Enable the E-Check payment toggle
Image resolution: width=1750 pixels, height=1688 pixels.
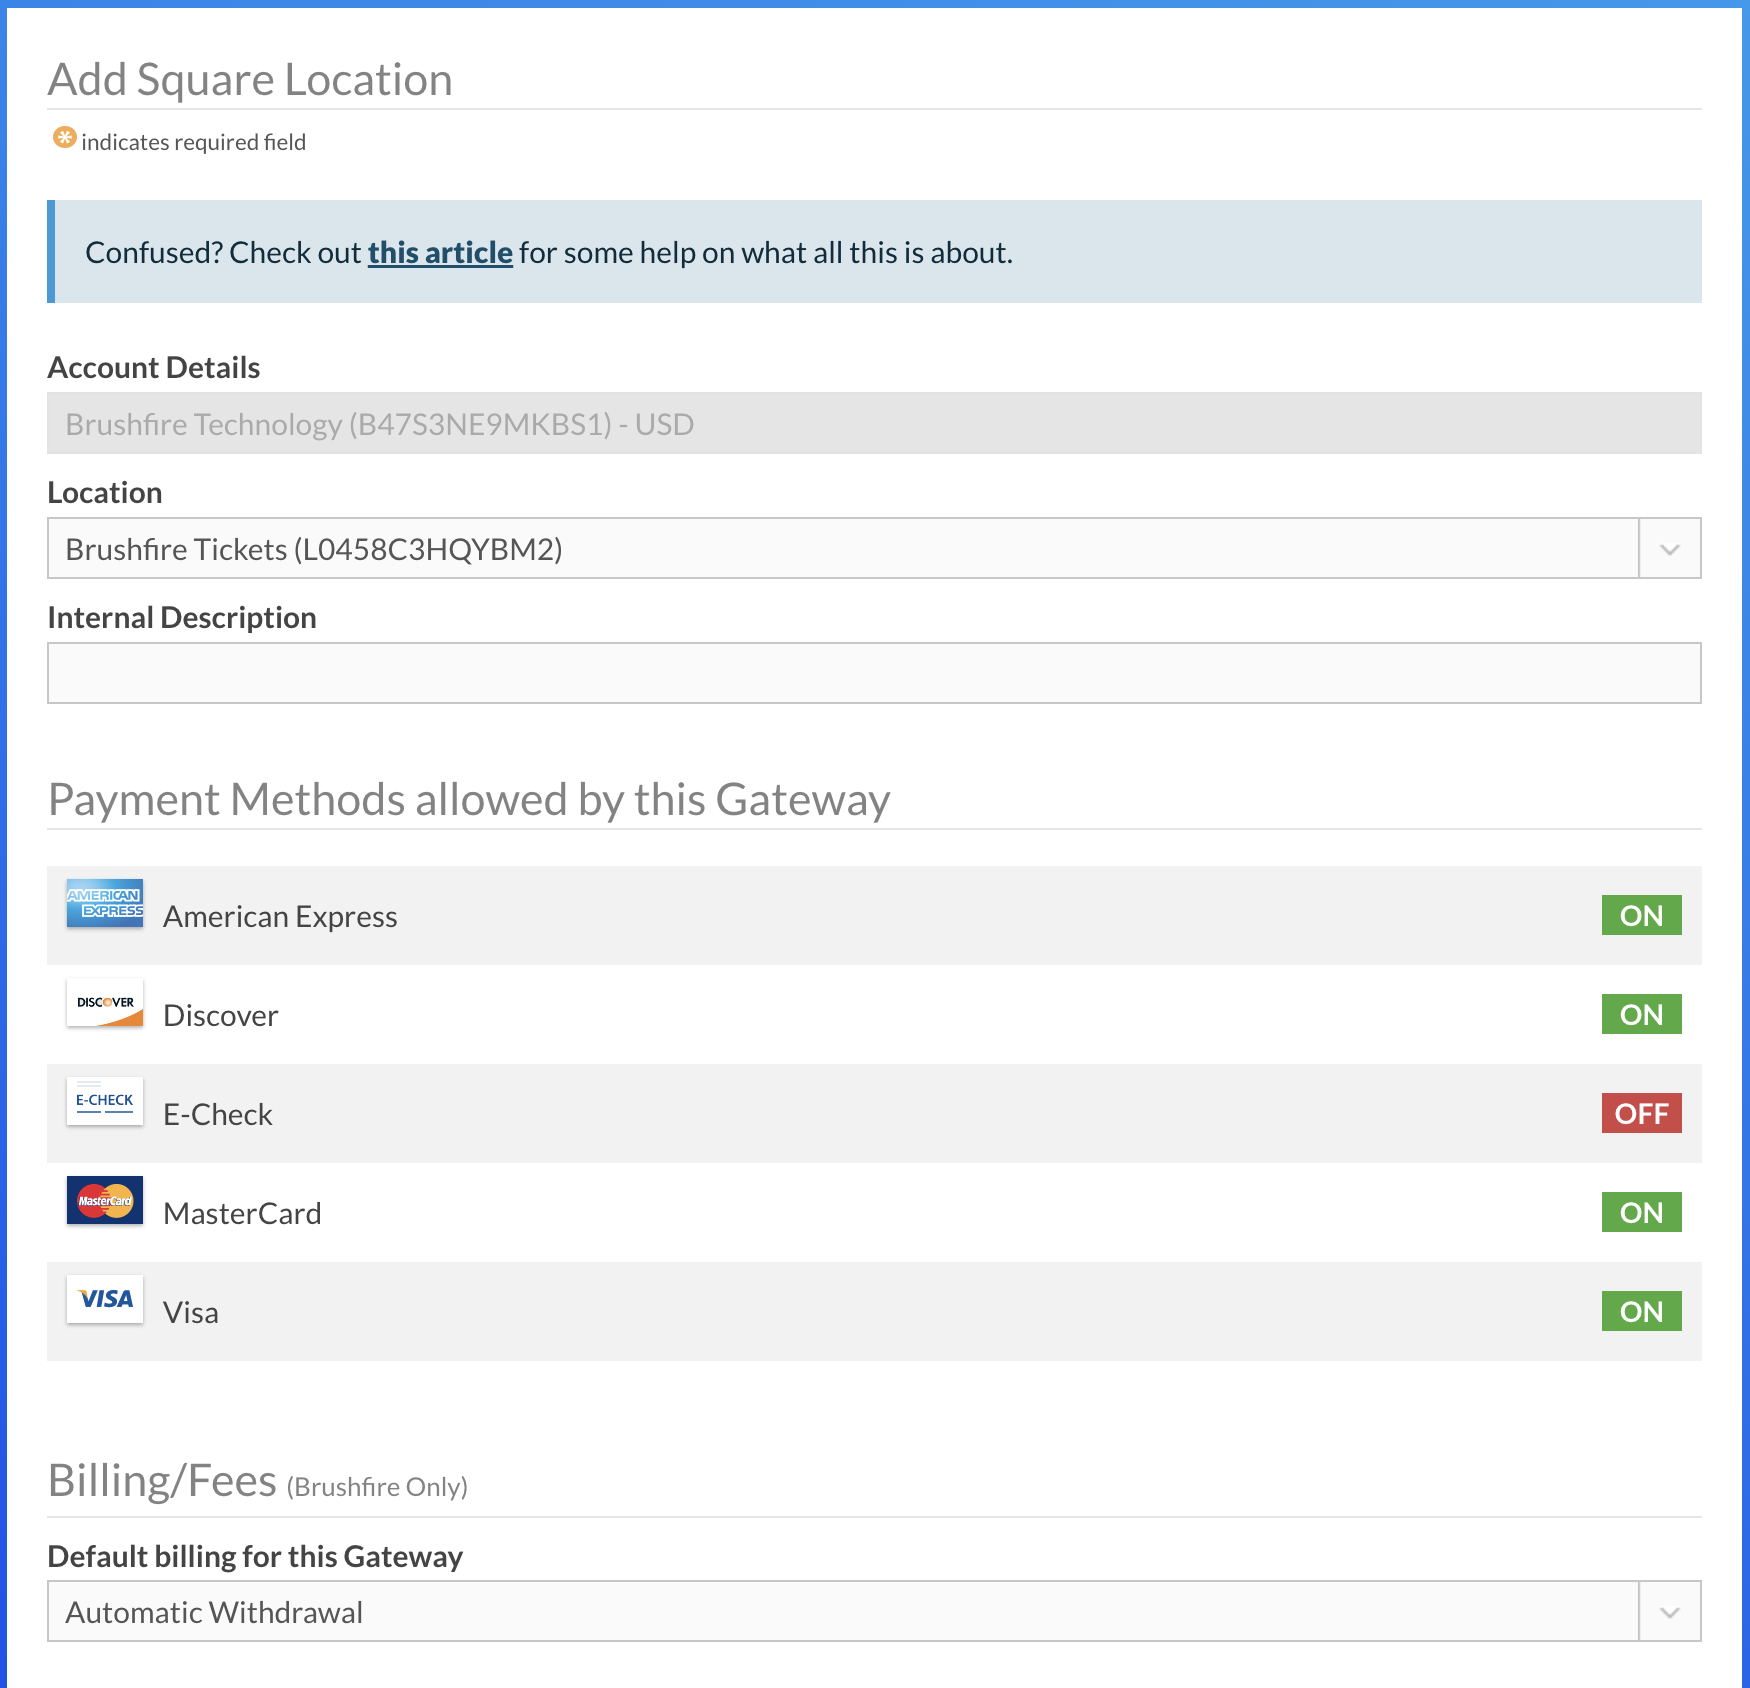1641,1113
